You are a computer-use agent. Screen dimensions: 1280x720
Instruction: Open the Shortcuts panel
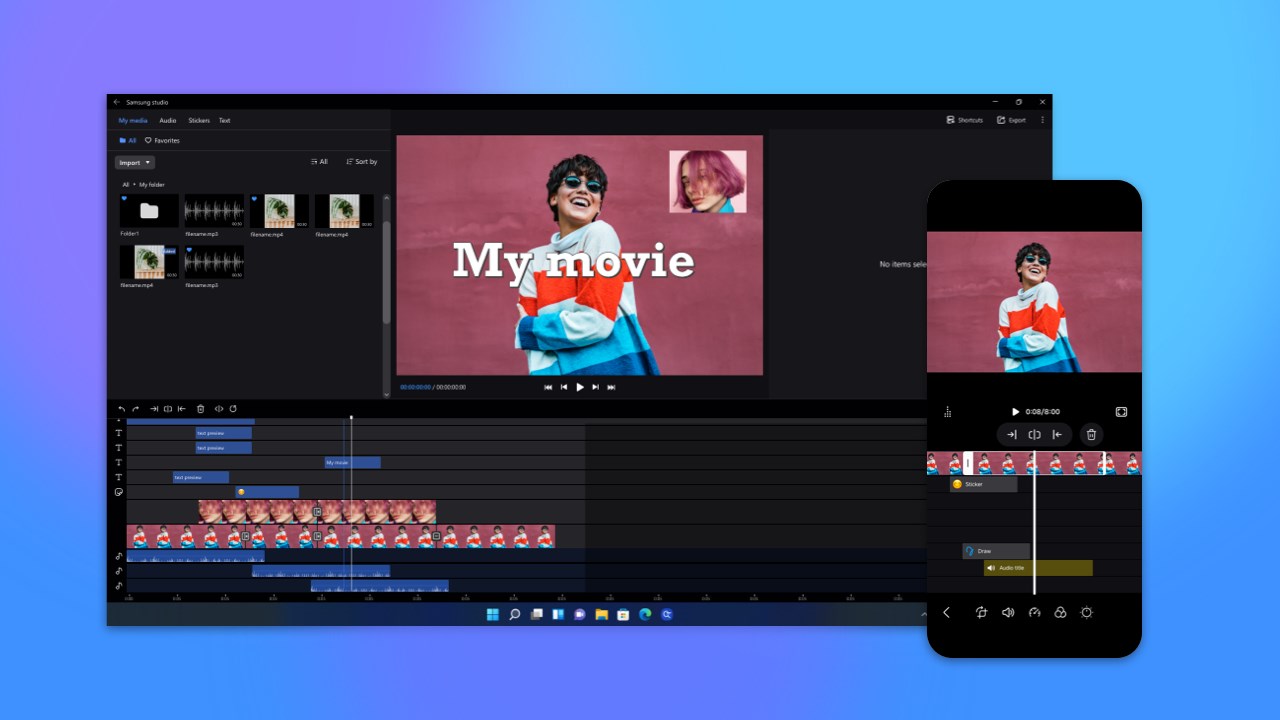pos(963,119)
